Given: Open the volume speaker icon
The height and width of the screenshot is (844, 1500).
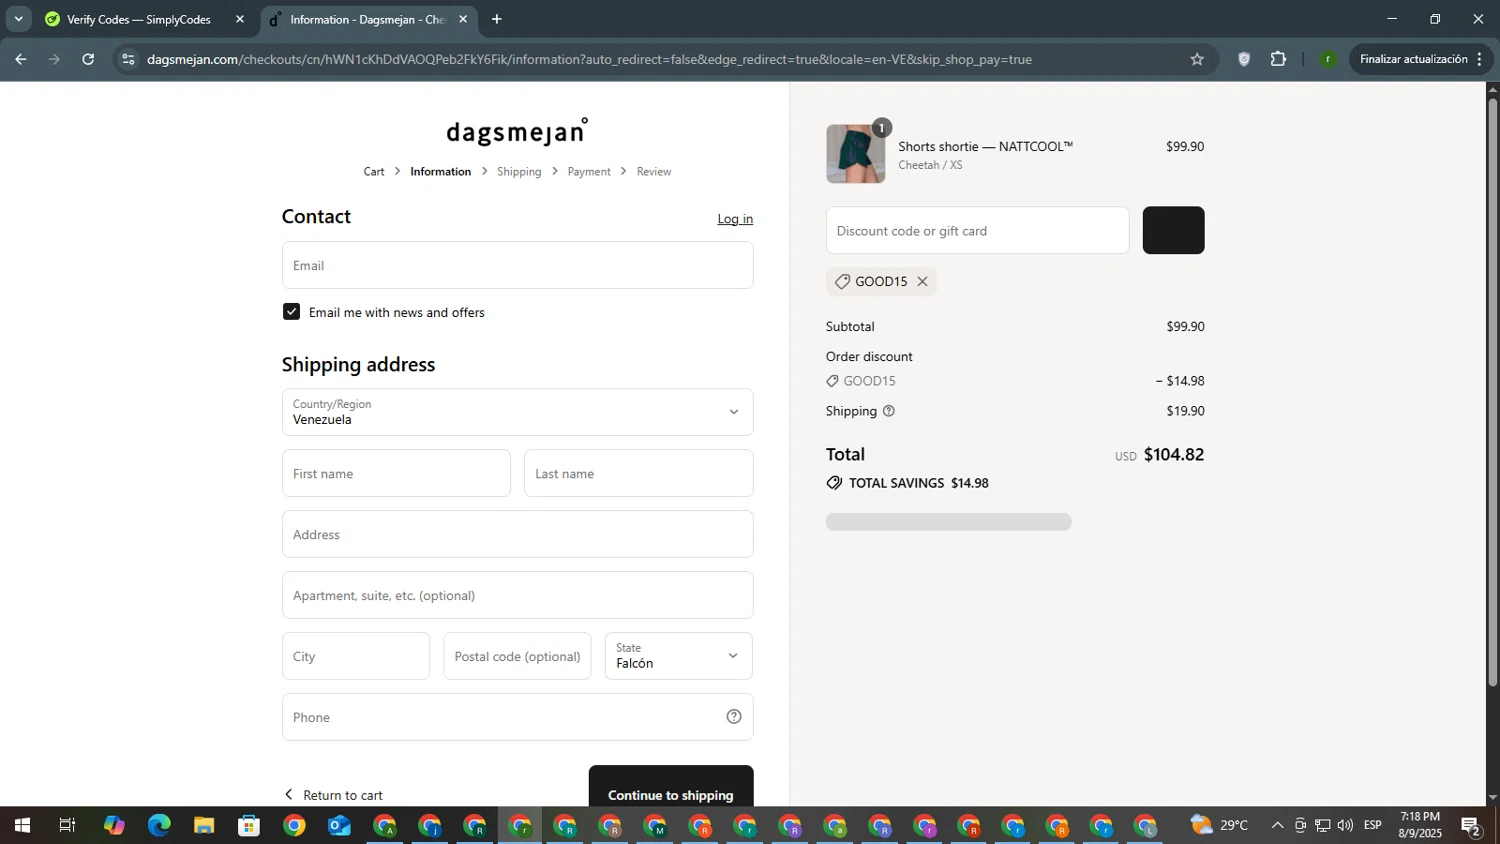Looking at the screenshot, I should click(x=1345, y=826).
